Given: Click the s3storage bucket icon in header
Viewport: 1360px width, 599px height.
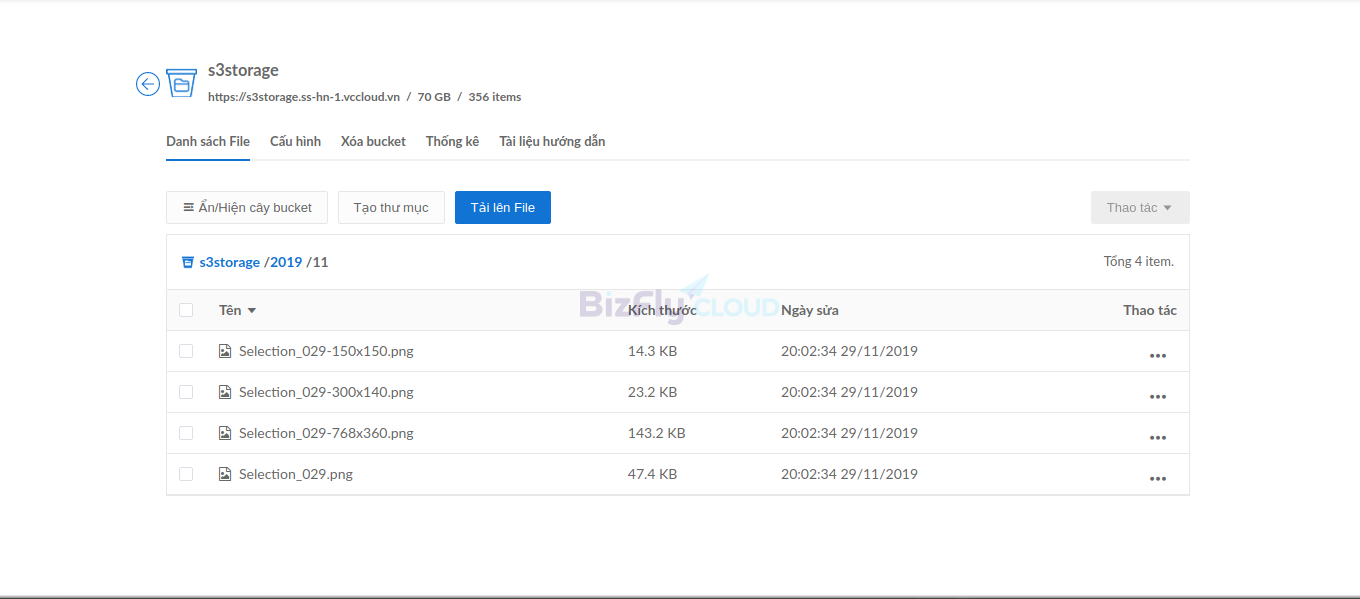Looking at the screenshot, I should coord(181,83).
